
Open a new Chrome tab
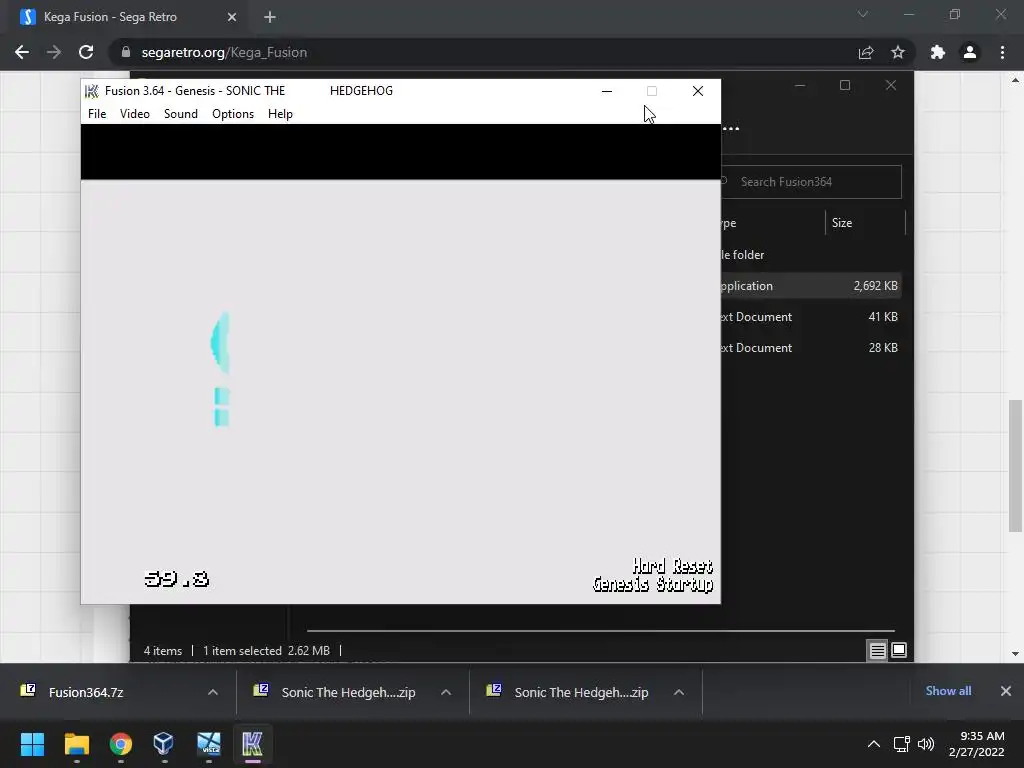pos(270,17)
